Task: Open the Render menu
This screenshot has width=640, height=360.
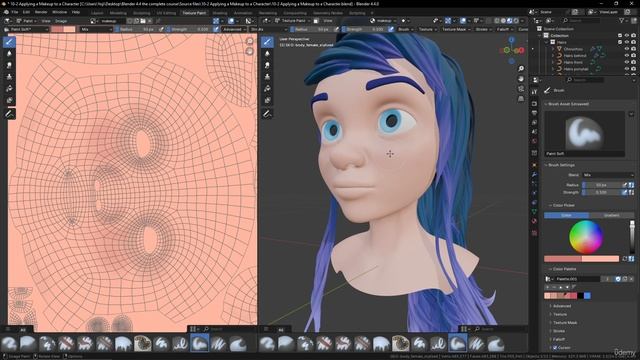Action: [41, 12]
